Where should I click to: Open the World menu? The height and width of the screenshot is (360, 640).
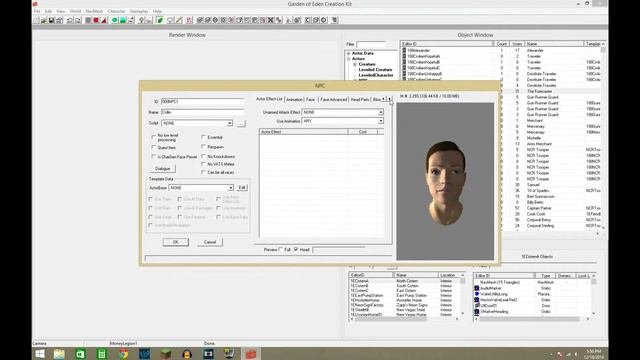point(75,11)
